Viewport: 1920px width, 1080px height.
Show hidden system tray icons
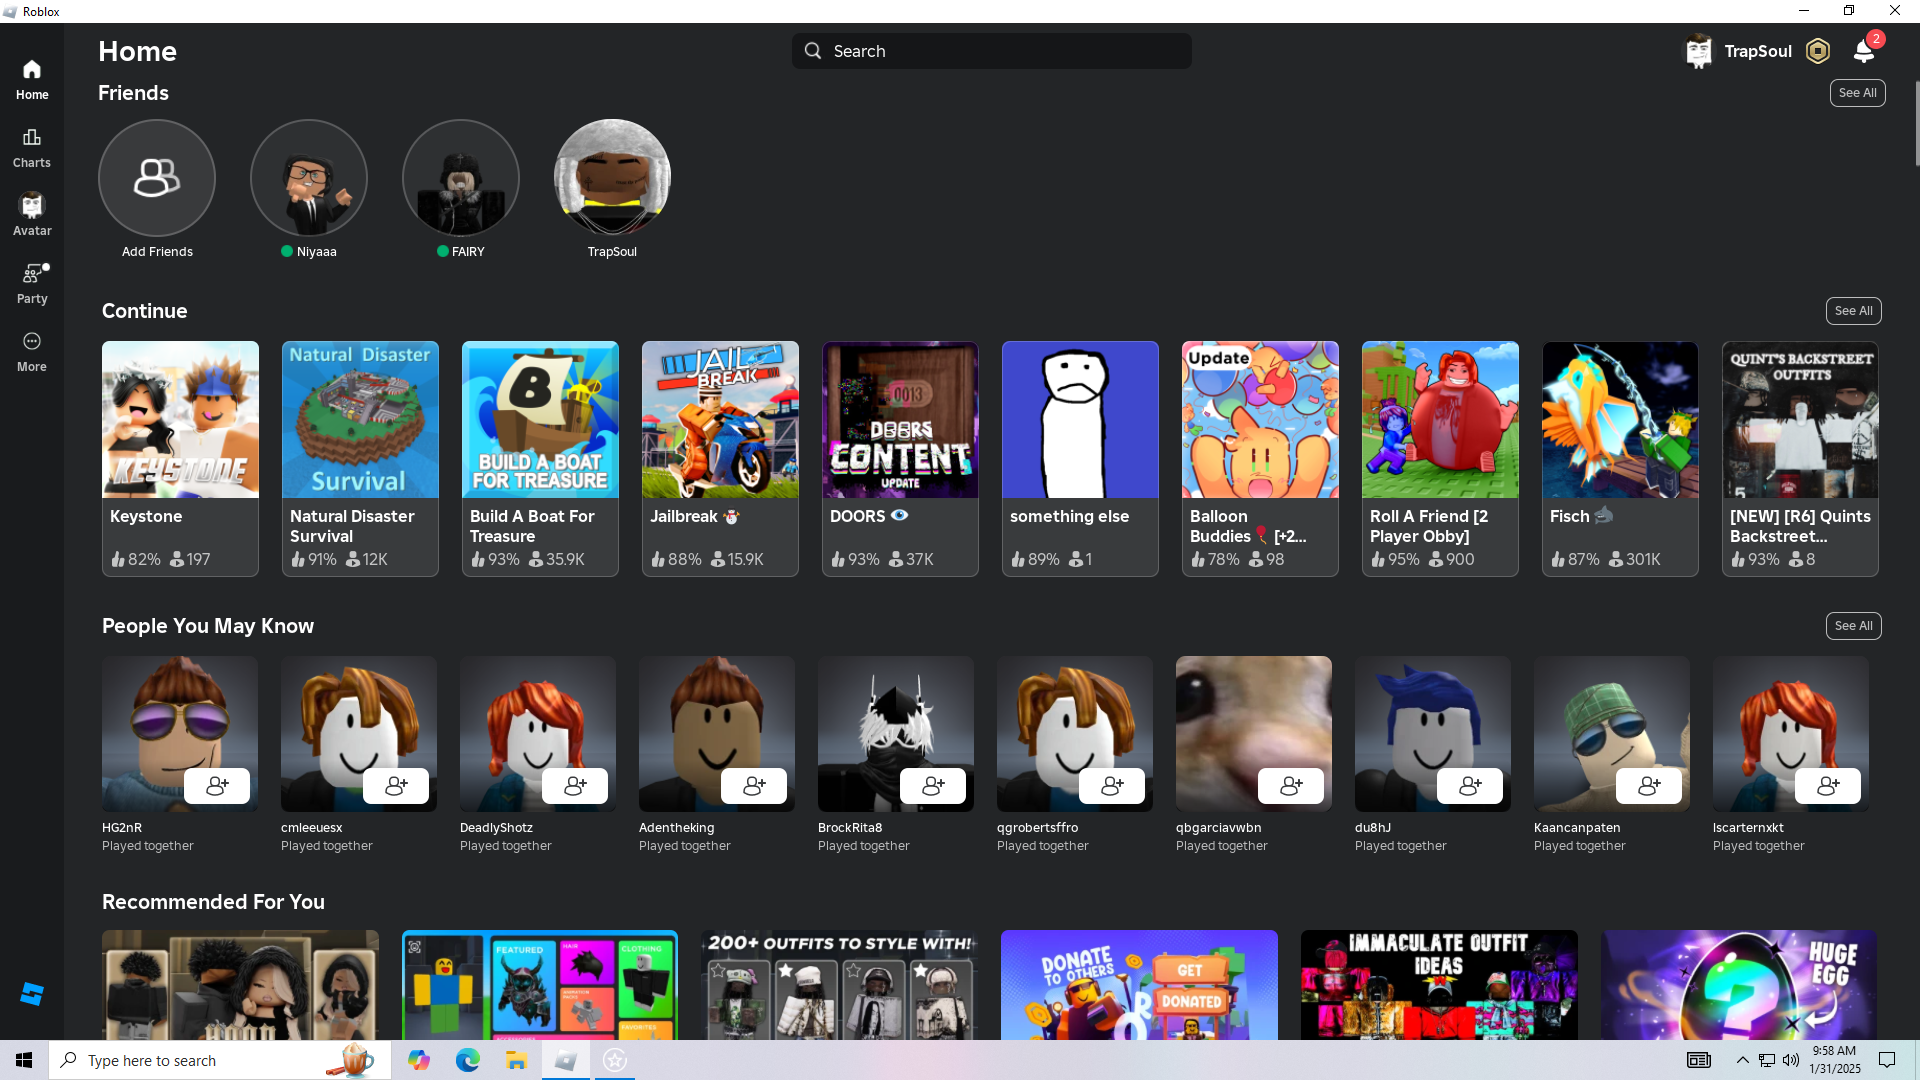[1743, 1060]
